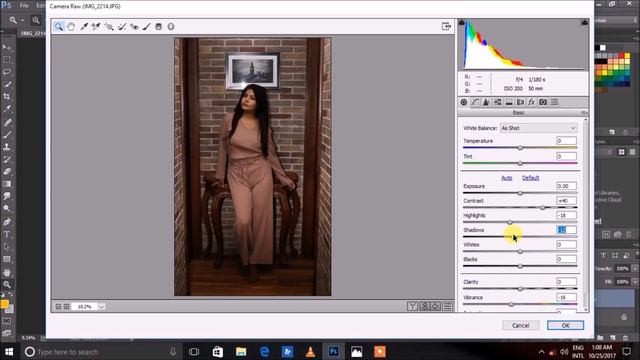The image size is (640, 360).
Task: Switch to the Tone Curve panel tab
Action: 475,102
